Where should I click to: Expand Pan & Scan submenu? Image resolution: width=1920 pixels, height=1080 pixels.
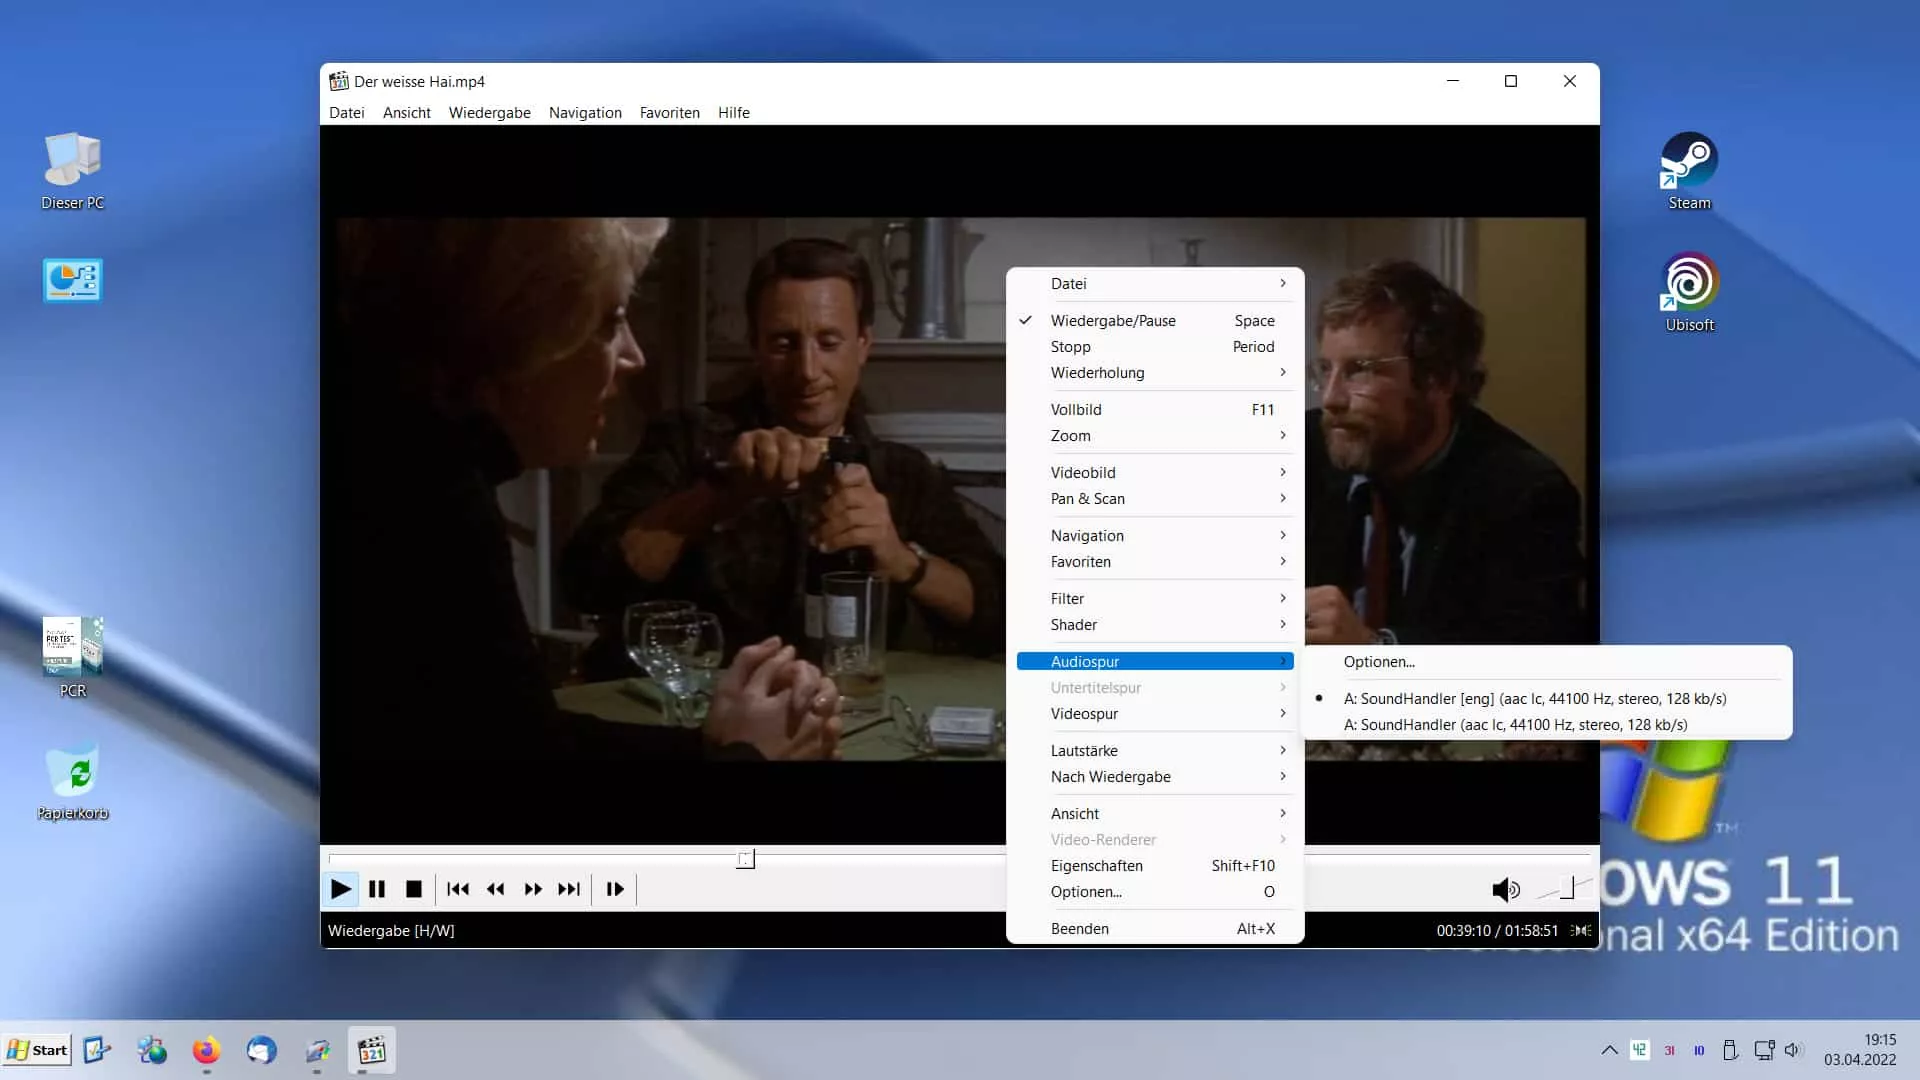point(1155,499)
